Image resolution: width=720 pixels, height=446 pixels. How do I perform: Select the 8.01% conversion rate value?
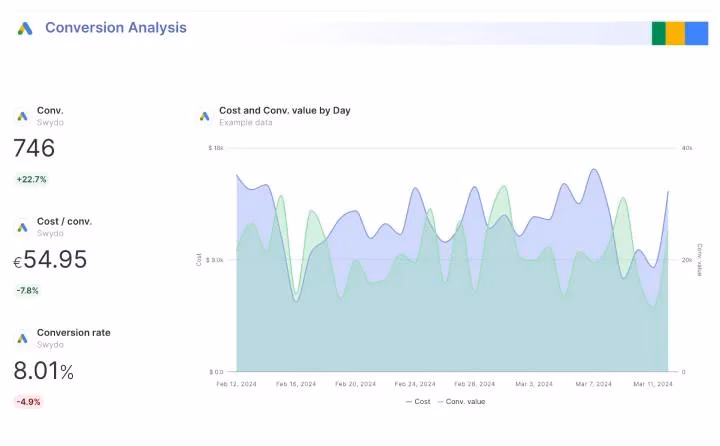44,371
